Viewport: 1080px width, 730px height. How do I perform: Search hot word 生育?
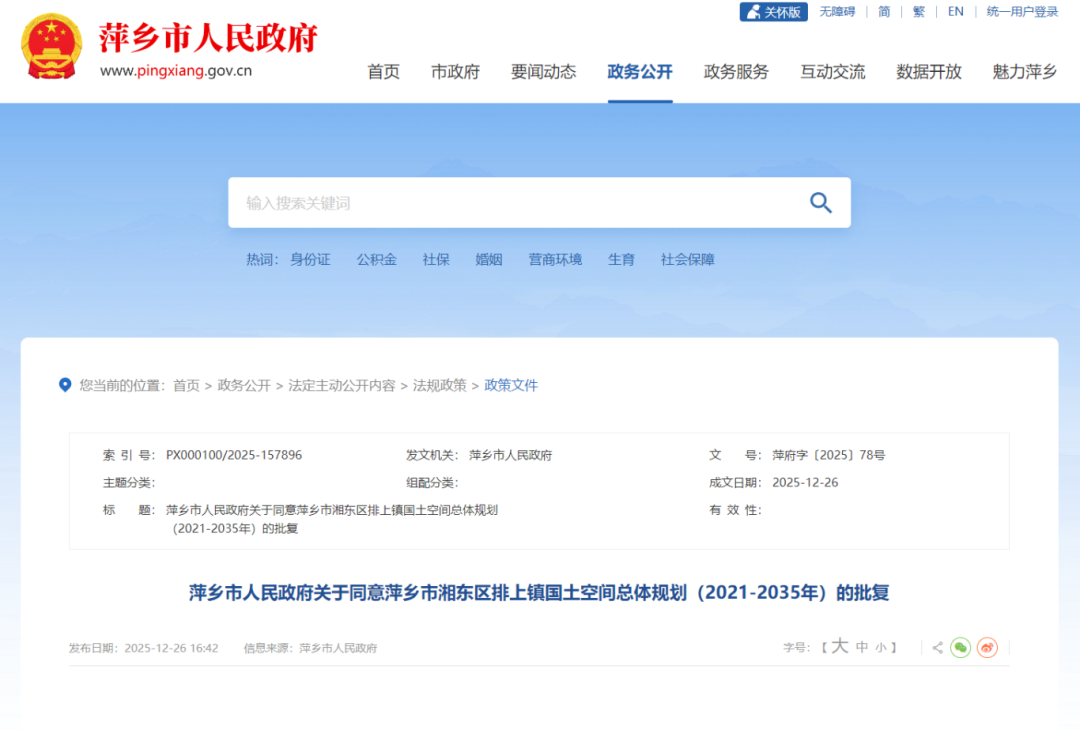pos(621,260)
